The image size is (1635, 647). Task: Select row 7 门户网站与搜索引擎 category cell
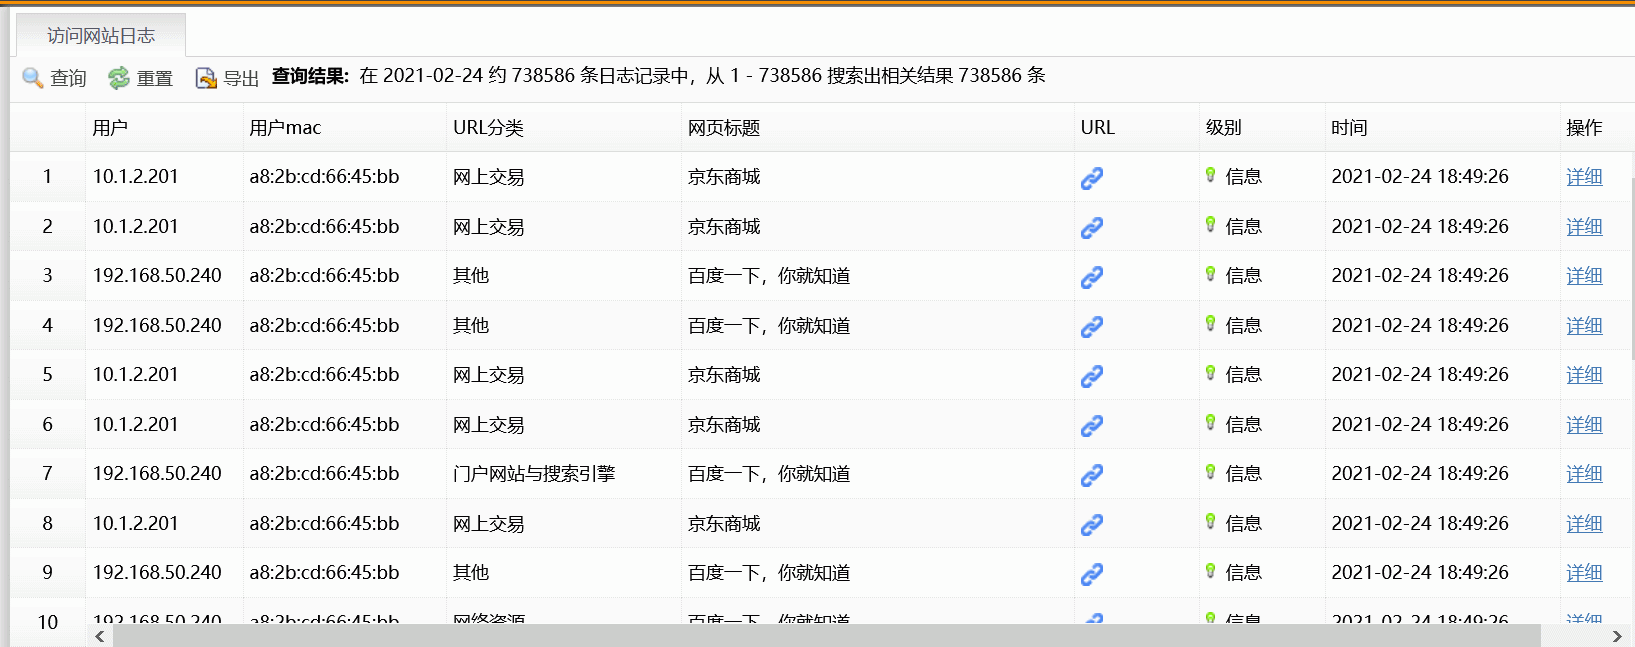pyautogui.click(x=534, y=474)
